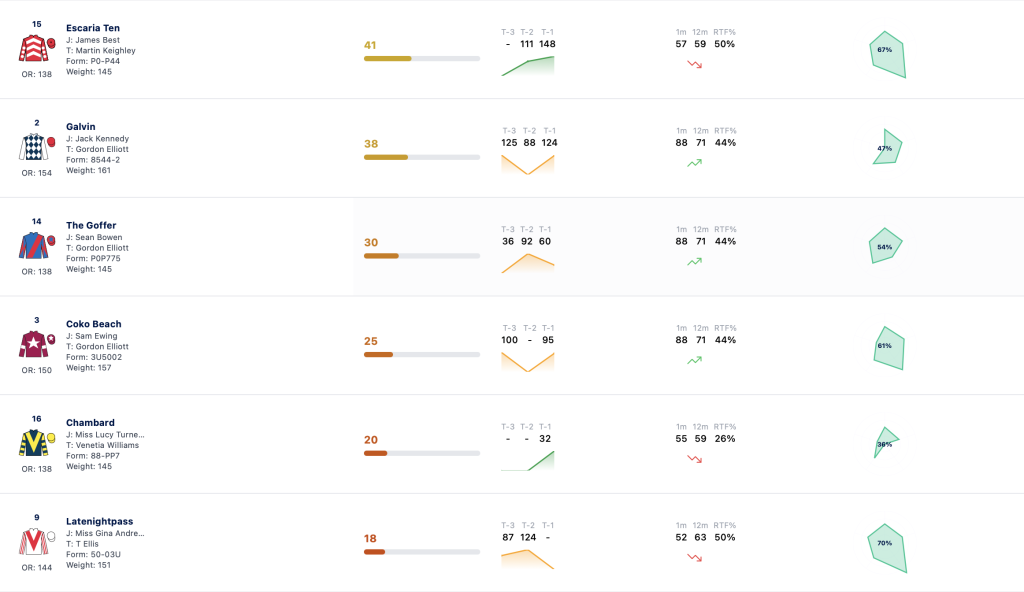Open the Galvin horse name link

[80, 126]
